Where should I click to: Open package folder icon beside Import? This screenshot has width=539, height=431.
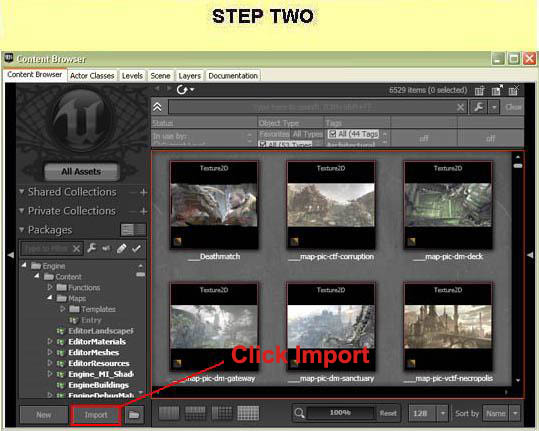[134, 415]
